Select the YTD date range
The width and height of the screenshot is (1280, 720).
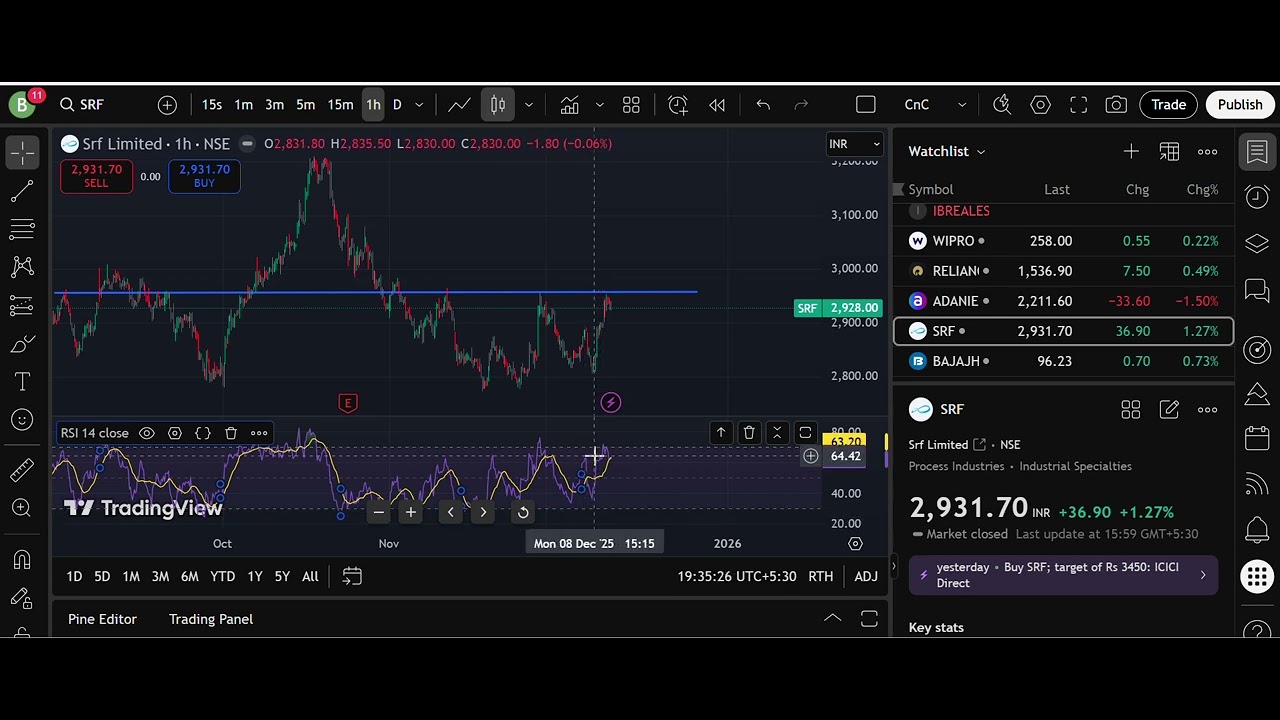pos(223,576)
